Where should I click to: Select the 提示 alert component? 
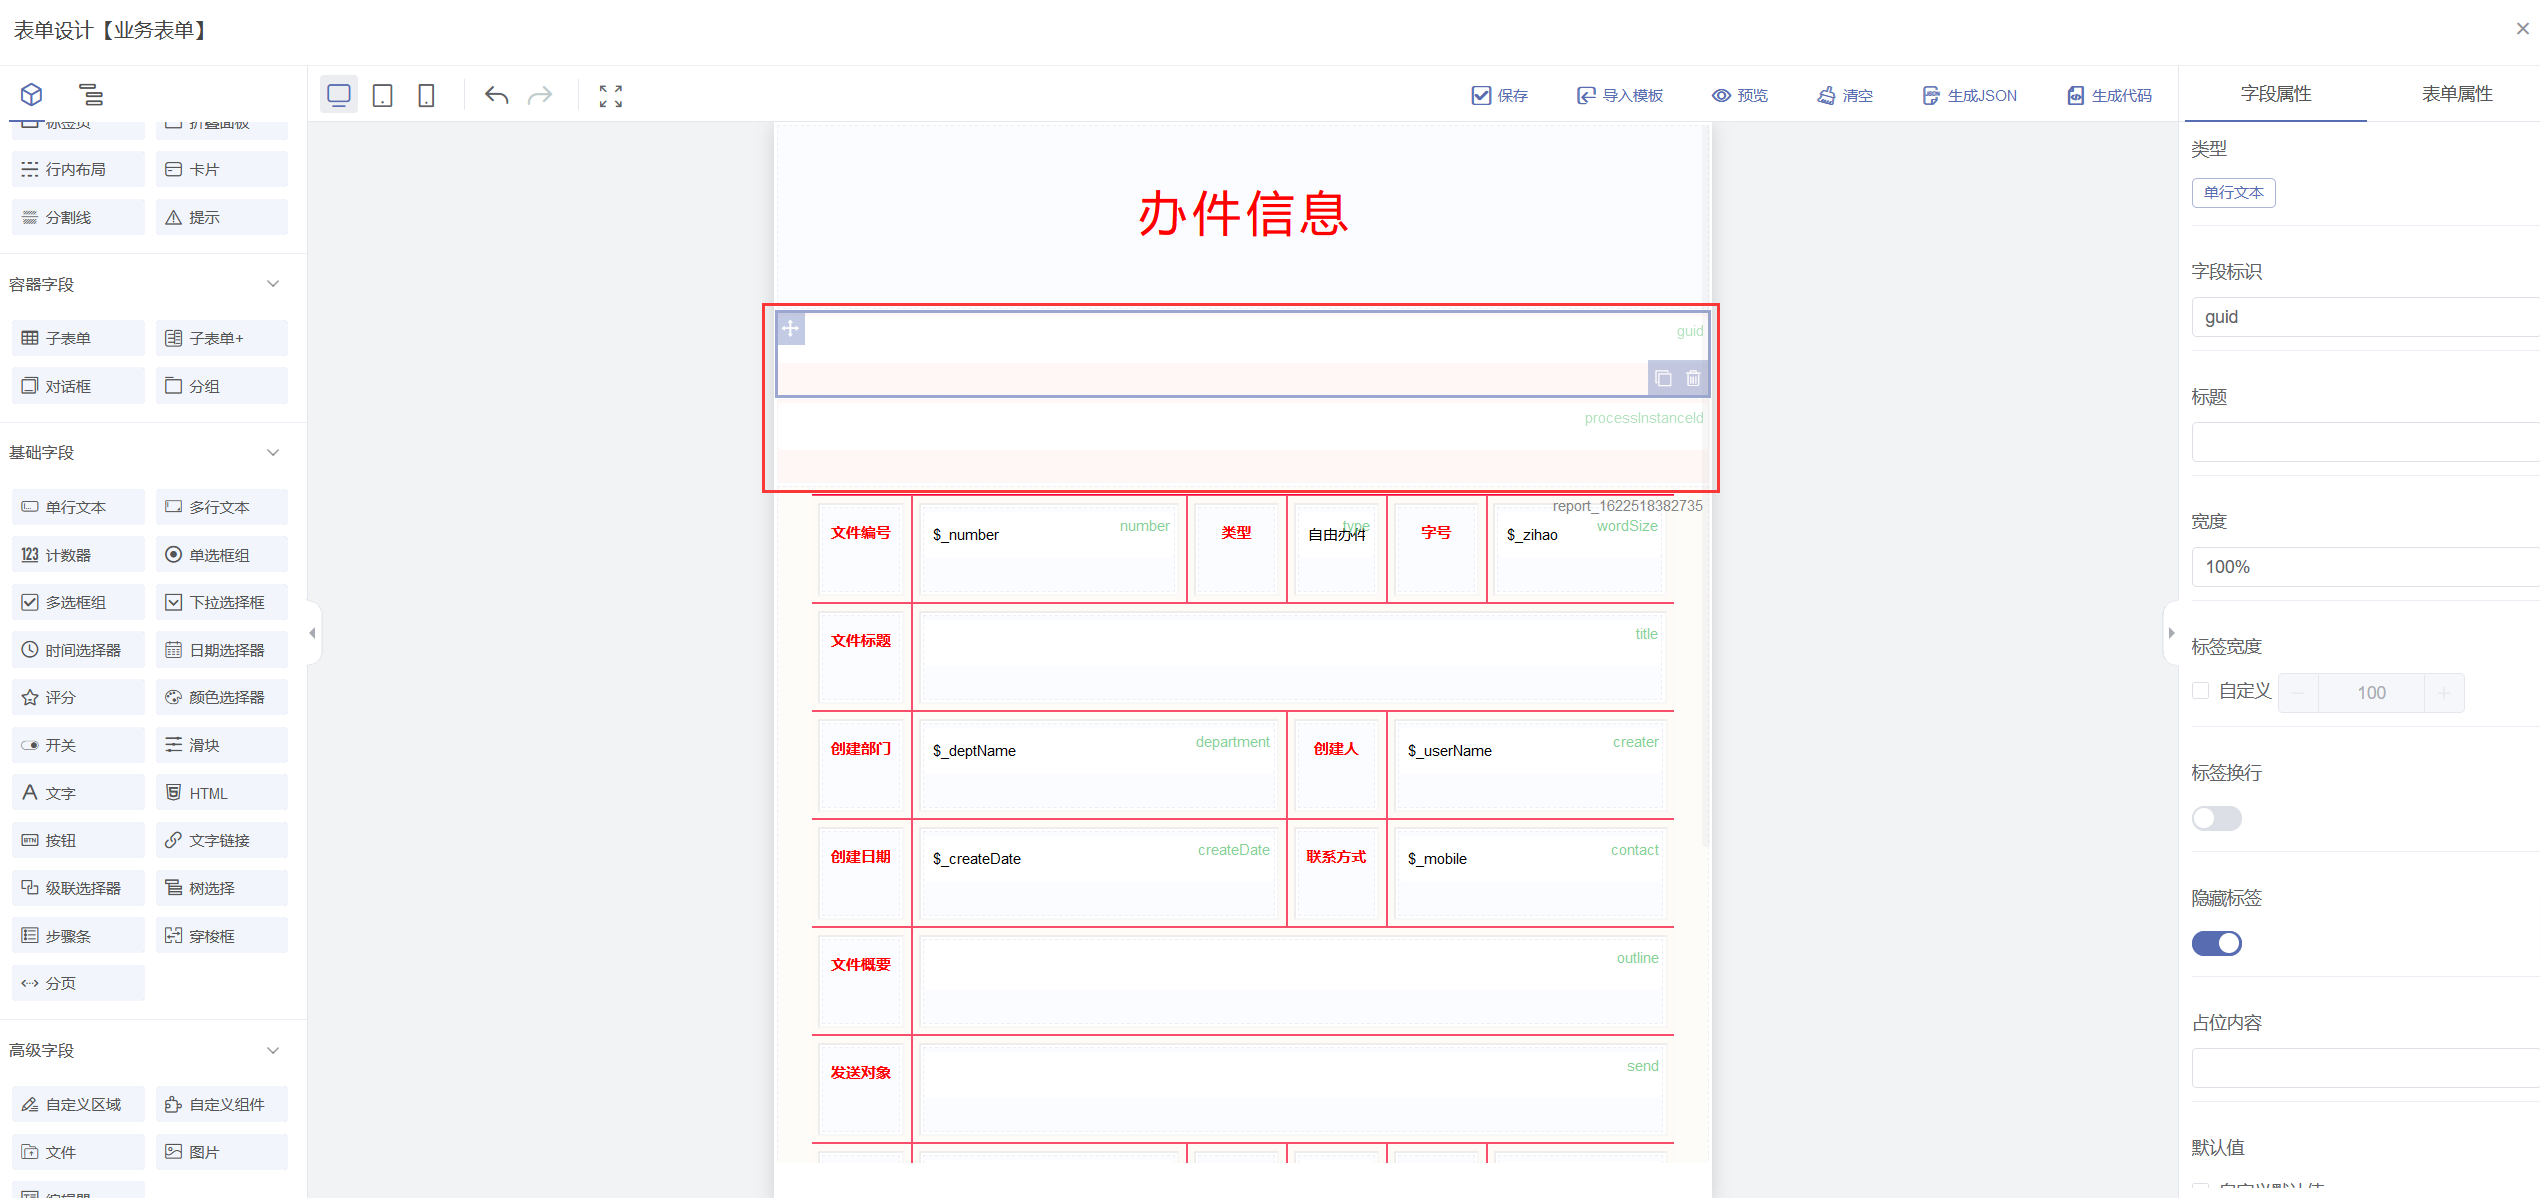222,217
